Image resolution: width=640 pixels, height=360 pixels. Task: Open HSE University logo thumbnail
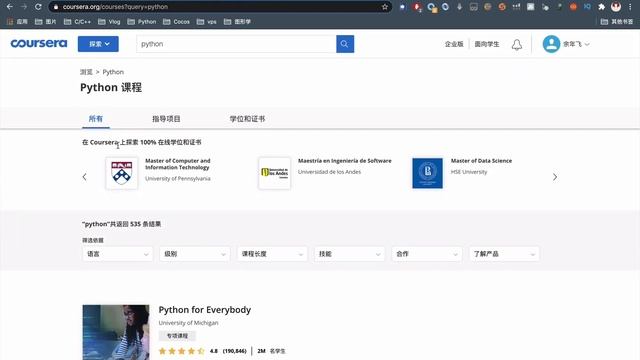tap(427, 173)
